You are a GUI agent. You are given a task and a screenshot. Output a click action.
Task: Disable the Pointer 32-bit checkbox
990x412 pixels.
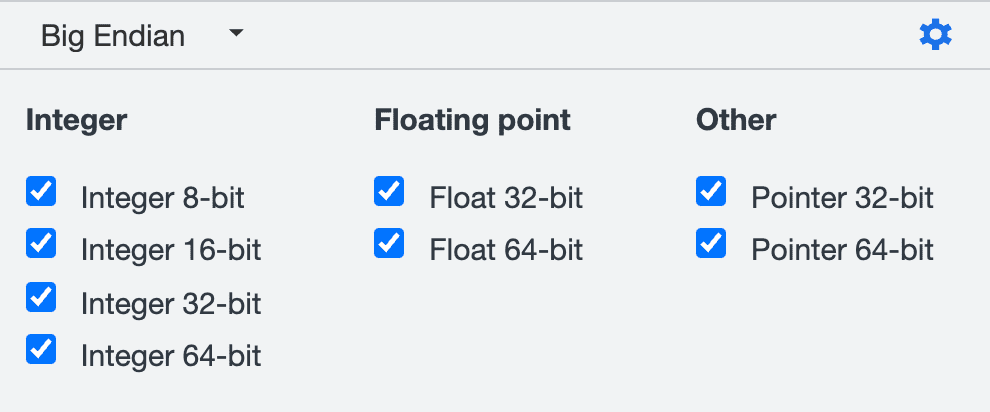coord(711,191)
